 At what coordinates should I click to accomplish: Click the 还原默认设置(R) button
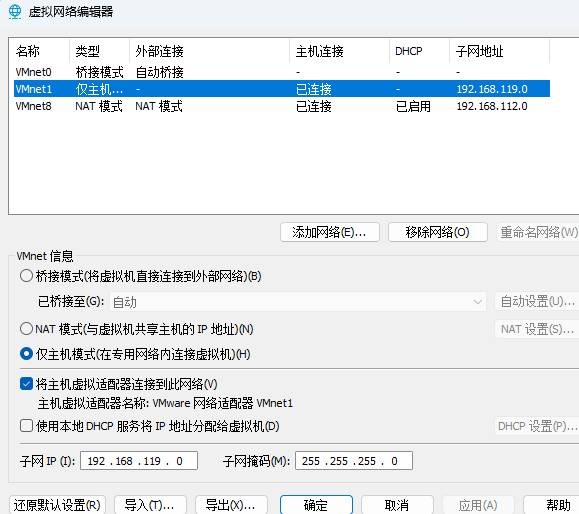pyautogui.click(x=57, y=505)
